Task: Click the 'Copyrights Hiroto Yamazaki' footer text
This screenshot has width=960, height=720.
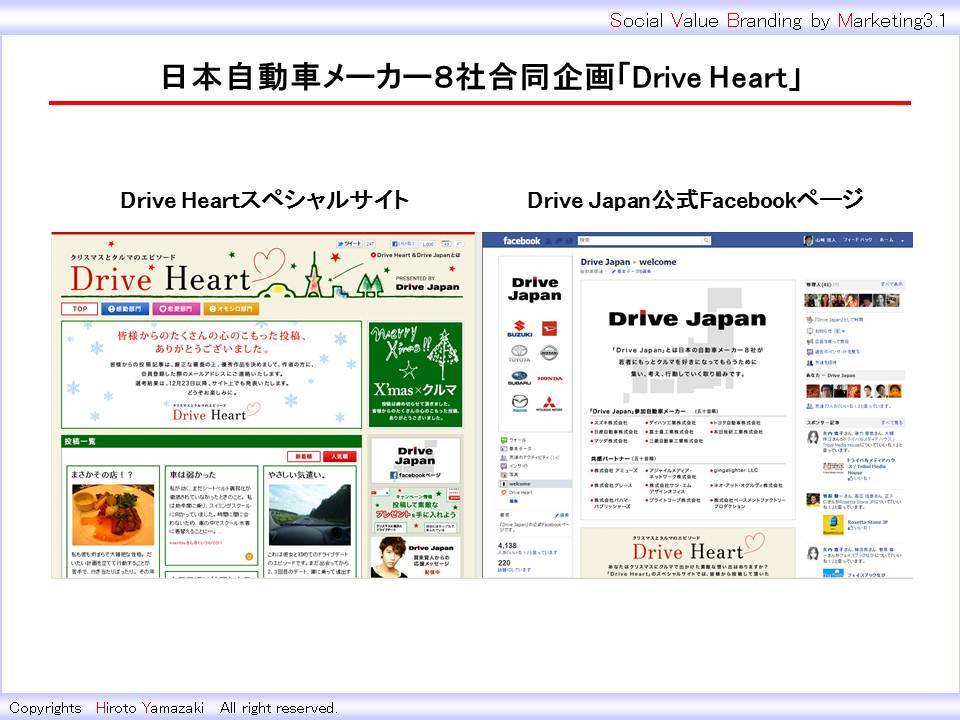Action: pos(173,708)
